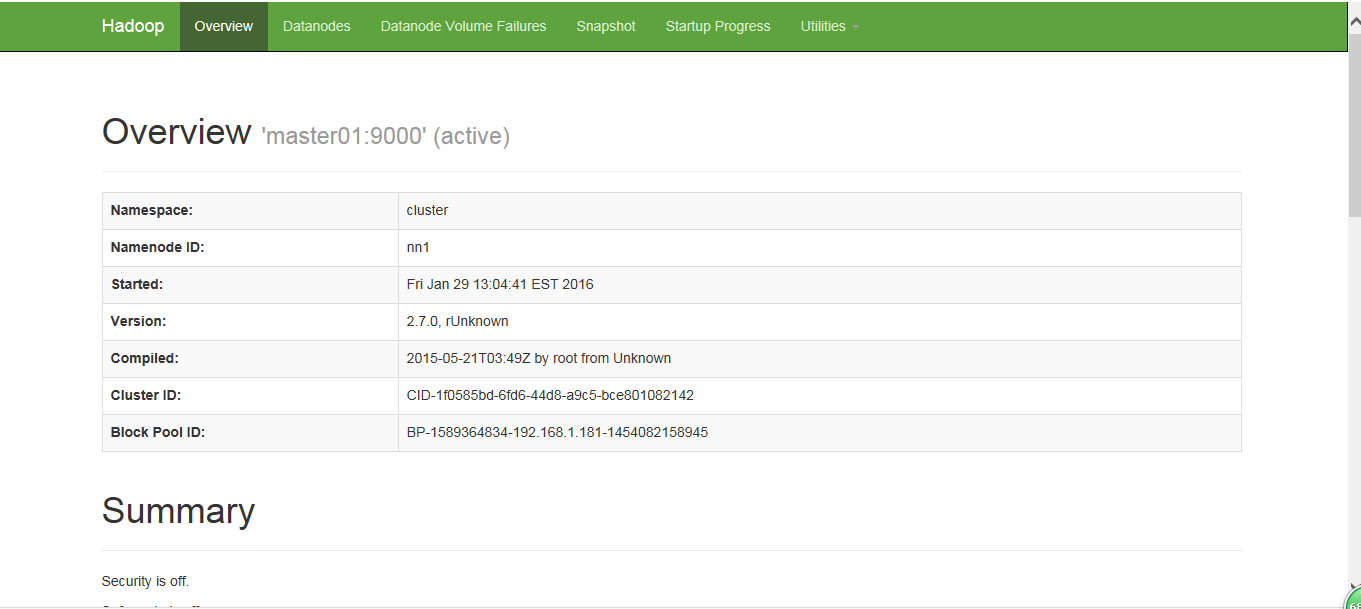Select the Startup Progress tab
The image size is (1361, 609).
(717, 26)
